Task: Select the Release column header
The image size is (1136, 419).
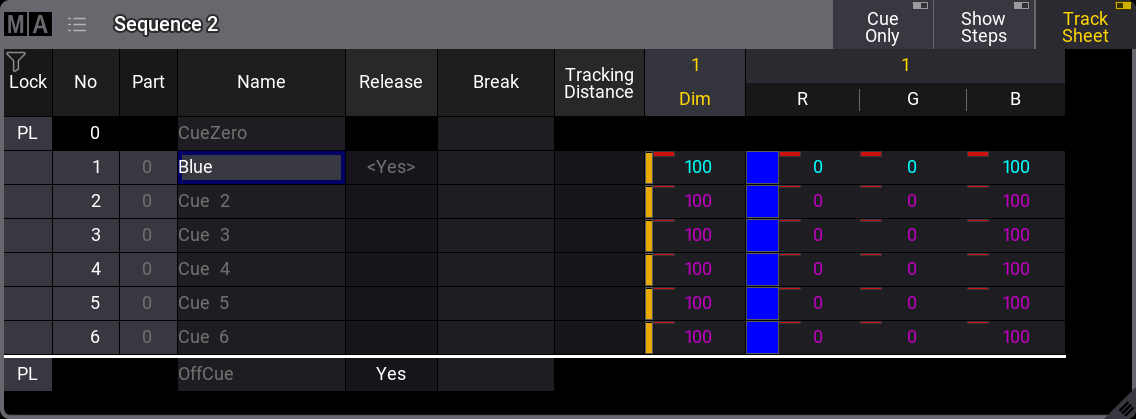Action: 391,82
